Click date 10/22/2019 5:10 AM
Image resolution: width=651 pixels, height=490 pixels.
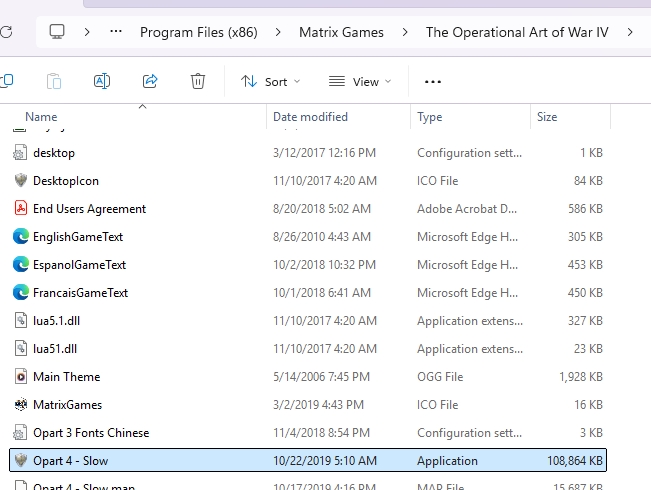click(325, 461)
